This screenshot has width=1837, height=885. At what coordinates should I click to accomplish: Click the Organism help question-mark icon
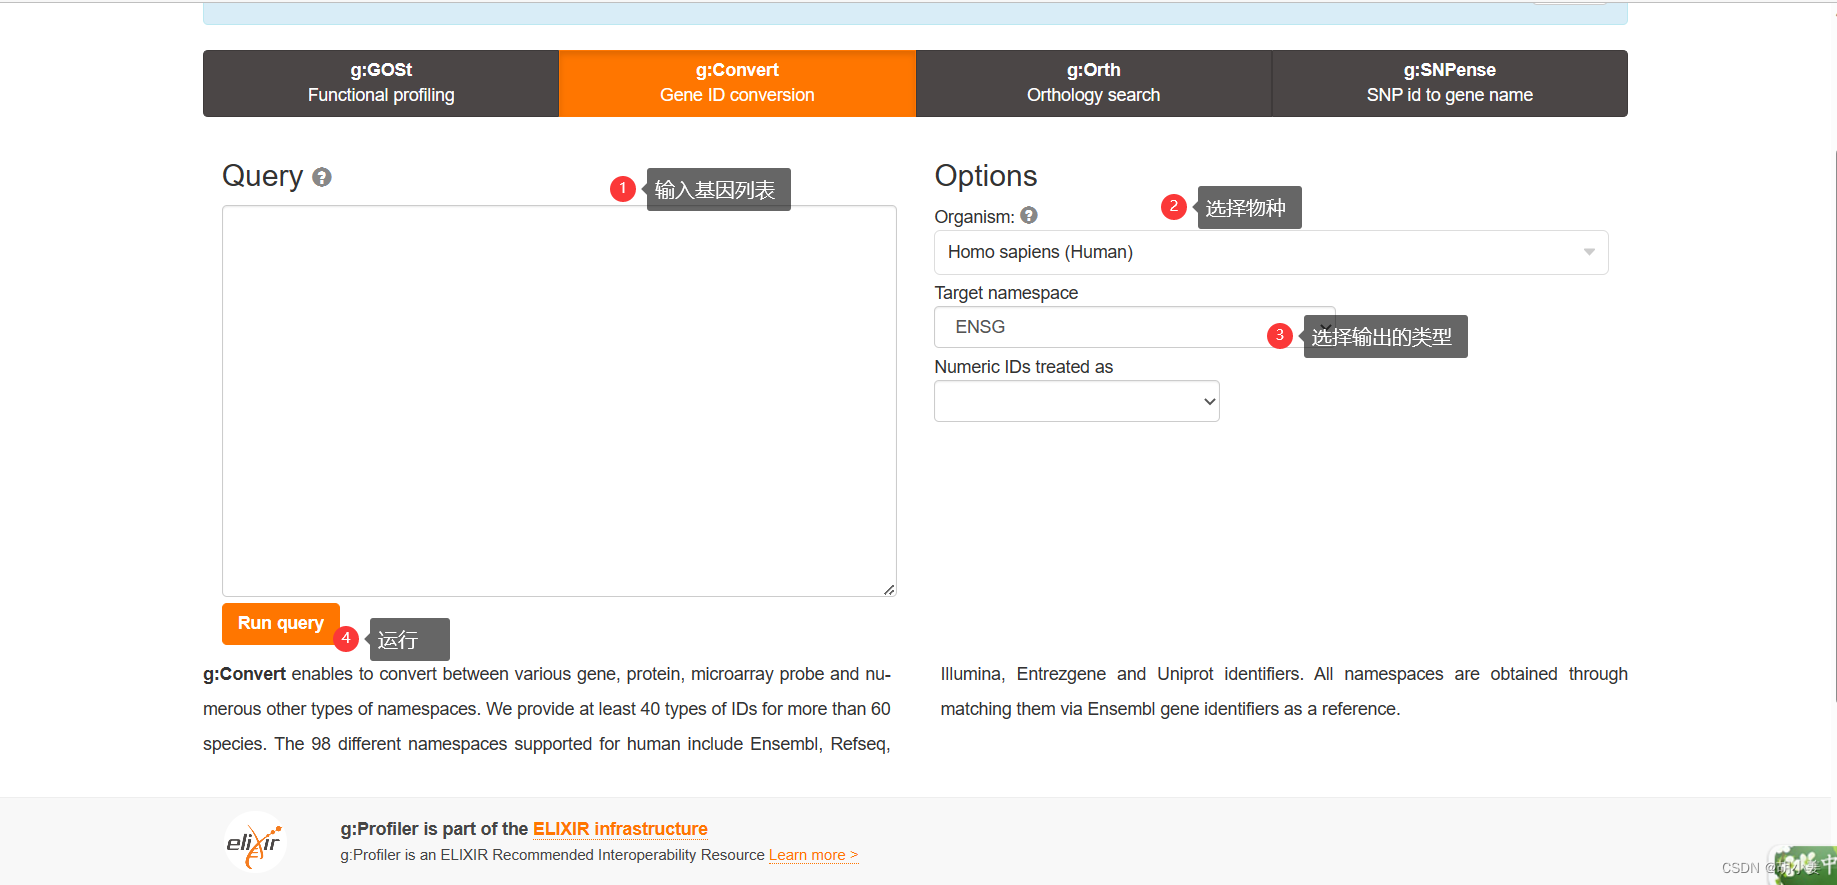(x=1029, y=215)
